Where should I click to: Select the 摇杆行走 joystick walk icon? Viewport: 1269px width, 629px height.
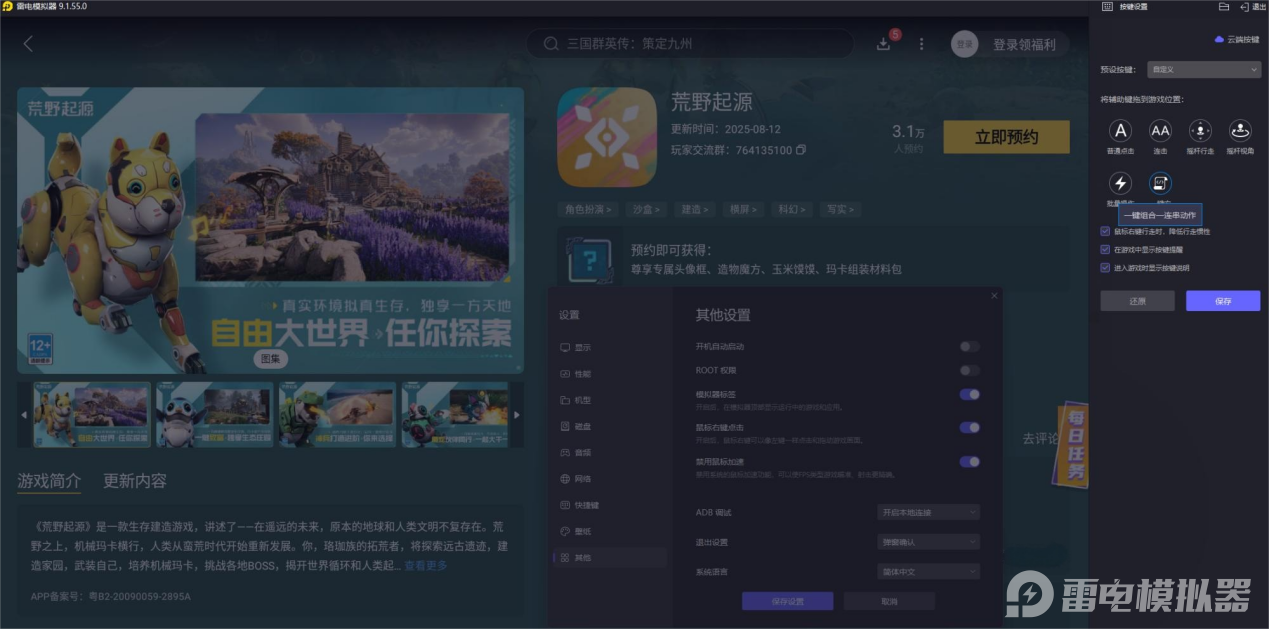click(1199, 131)
